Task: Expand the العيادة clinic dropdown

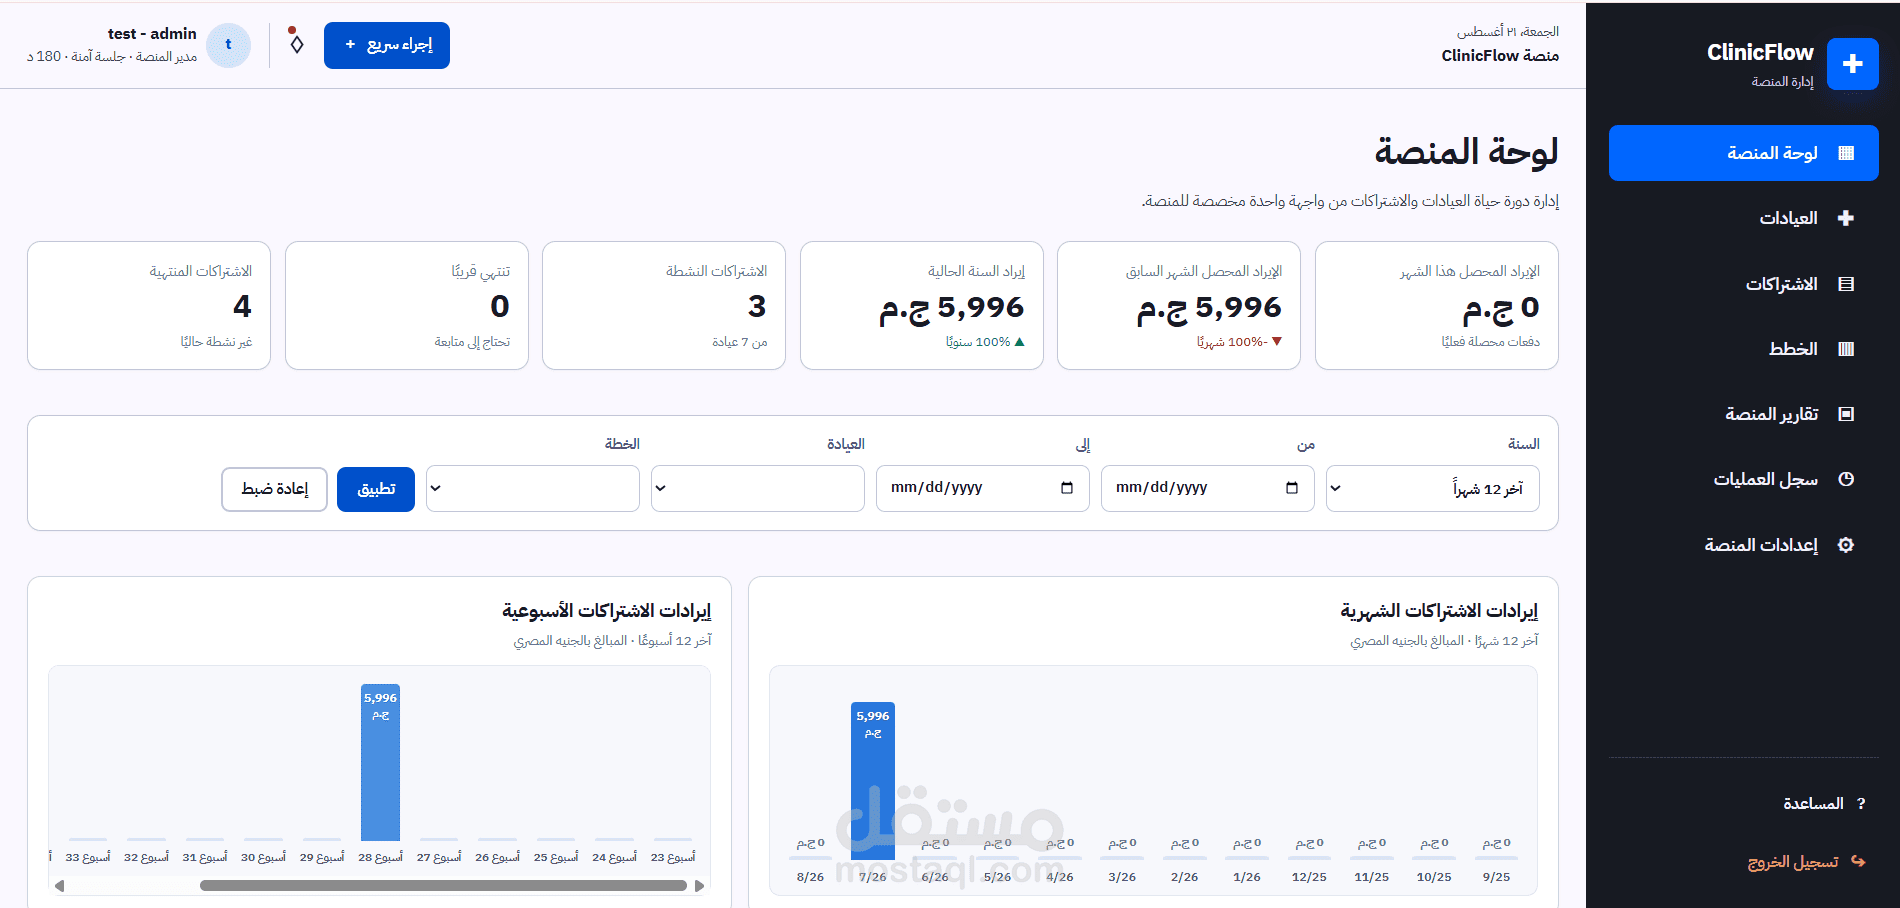Action: coord(758,489)
